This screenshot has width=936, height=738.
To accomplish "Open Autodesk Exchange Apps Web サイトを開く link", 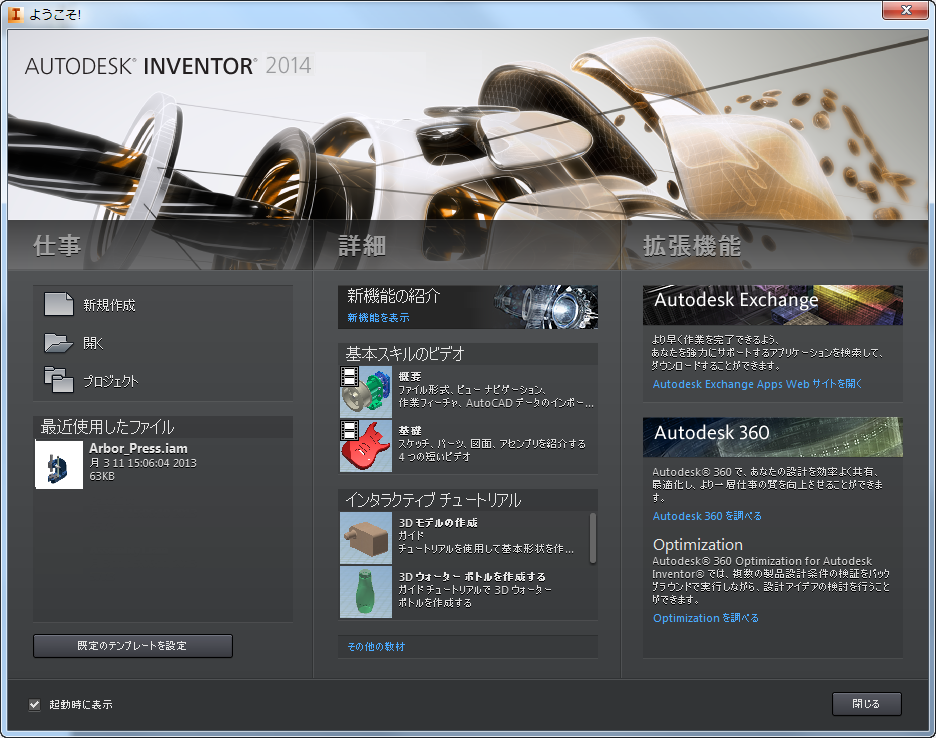I will [757, 384].
